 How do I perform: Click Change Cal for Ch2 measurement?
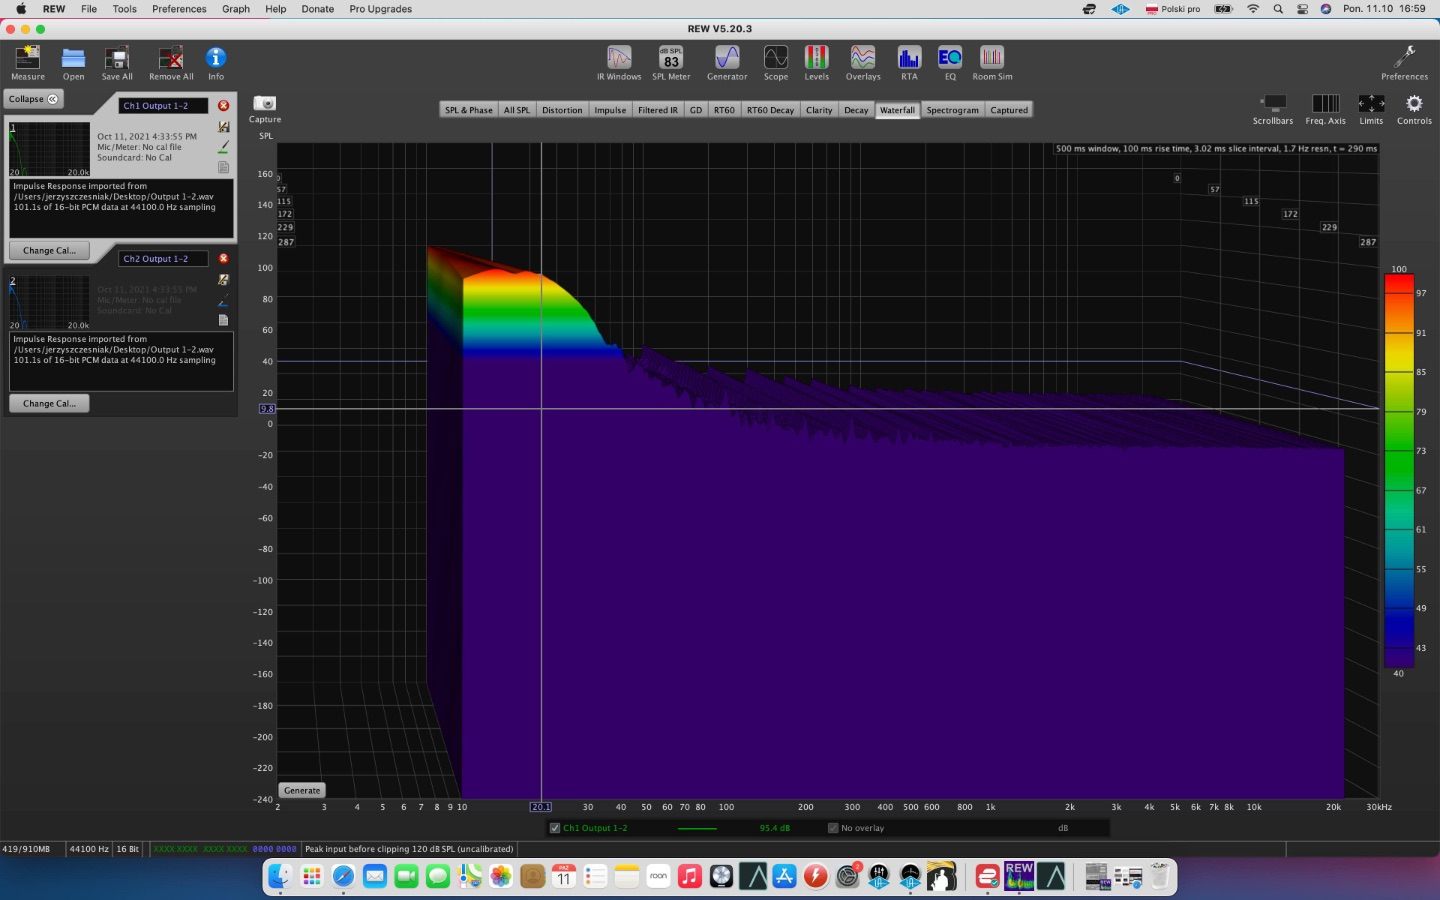[49, 404]
